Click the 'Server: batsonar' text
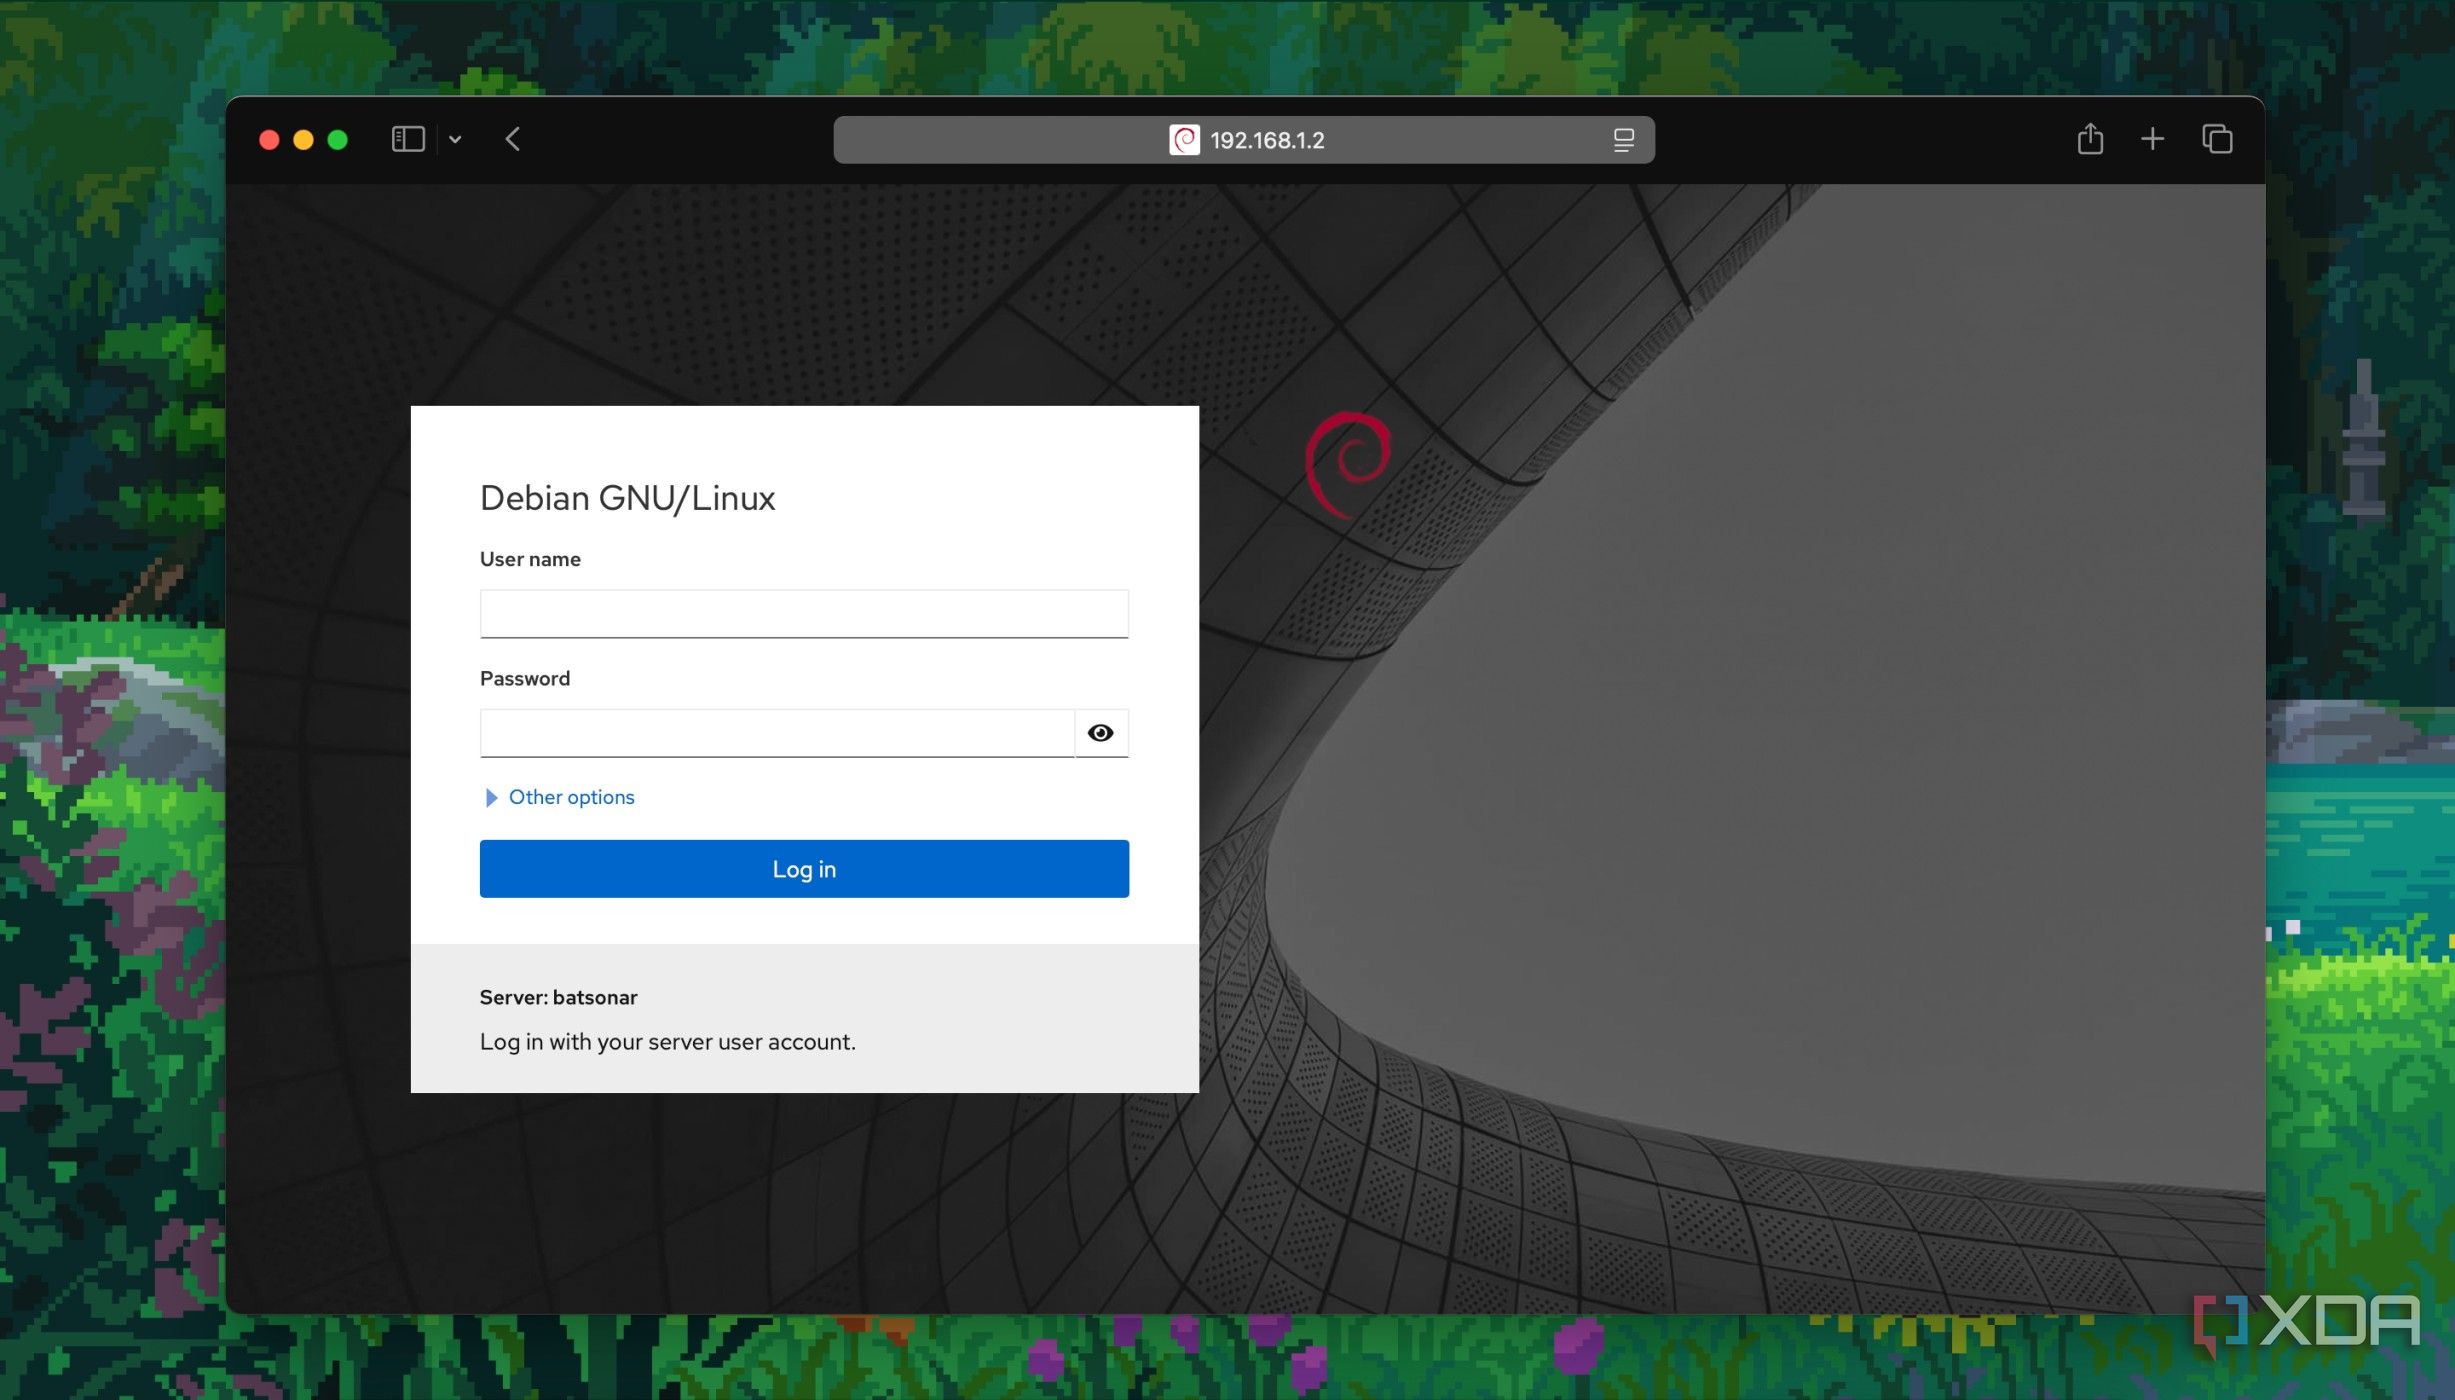This screenshot has height=1400, width=2455. pyautogui.click(x=558, y=997)
